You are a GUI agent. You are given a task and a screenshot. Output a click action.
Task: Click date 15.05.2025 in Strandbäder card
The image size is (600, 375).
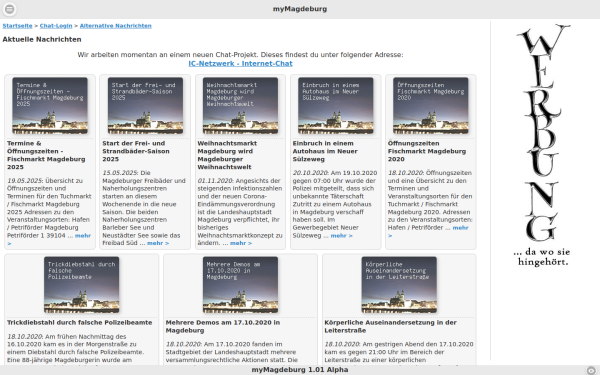point(120,173)
